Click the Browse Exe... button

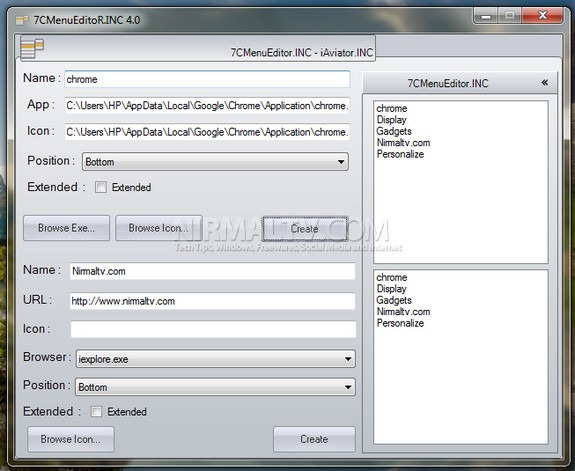[x=66, y=228]
